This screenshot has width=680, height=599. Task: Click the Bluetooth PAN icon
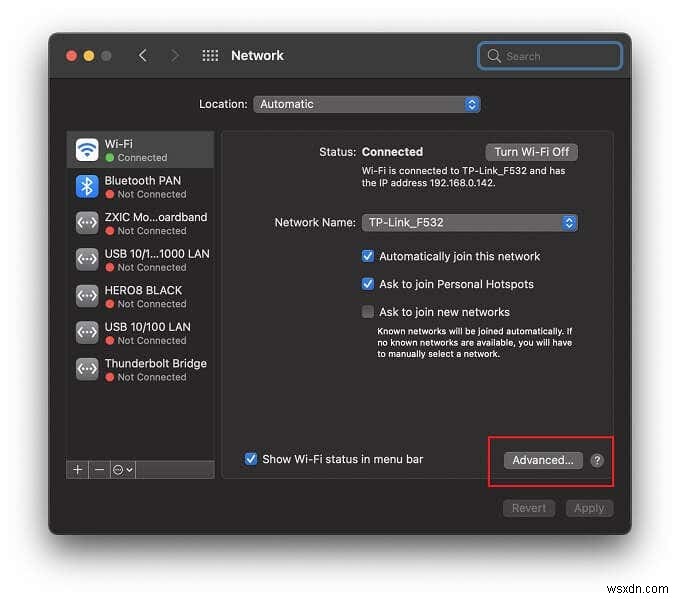click(87, 187)
